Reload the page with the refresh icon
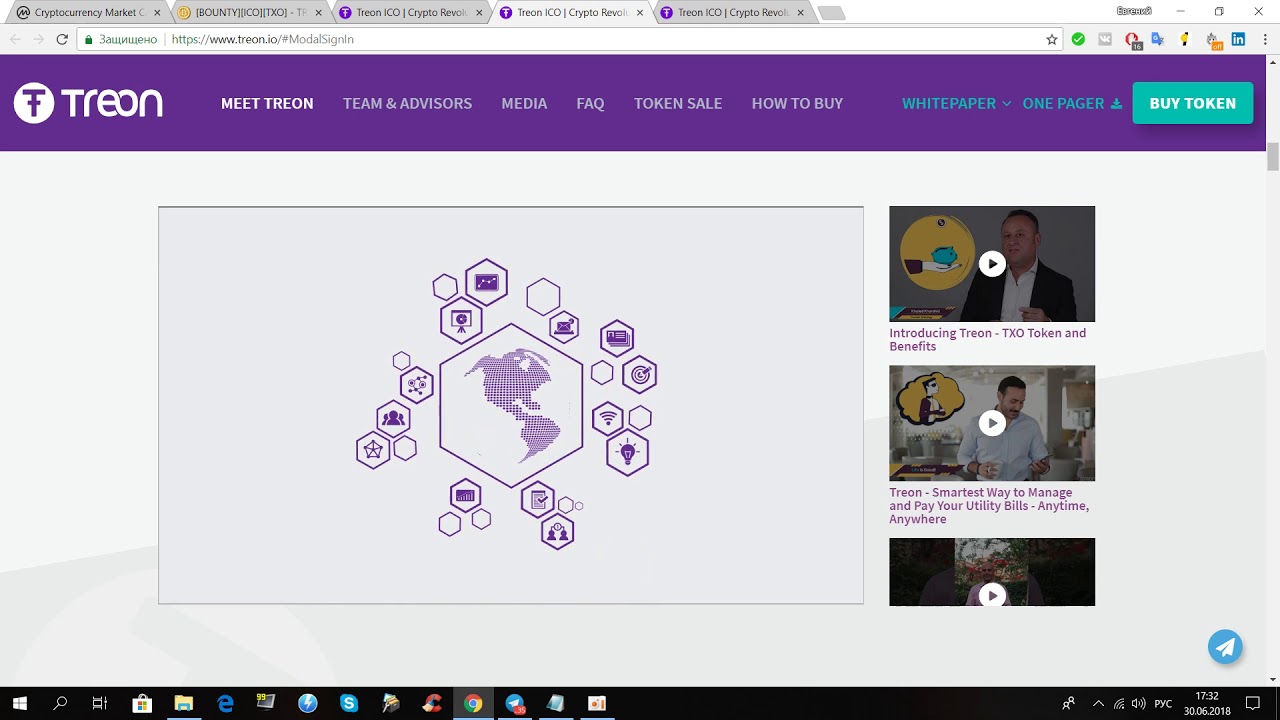This screenshot has height=720, width=1280. coord(62,39)
